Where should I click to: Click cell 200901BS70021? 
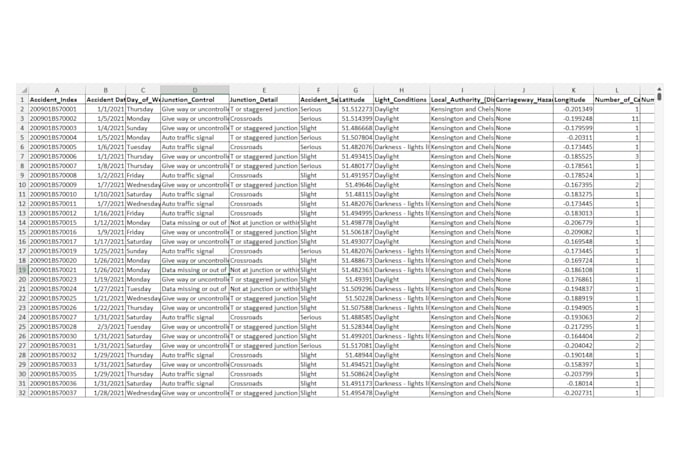[x=57, y=270]
